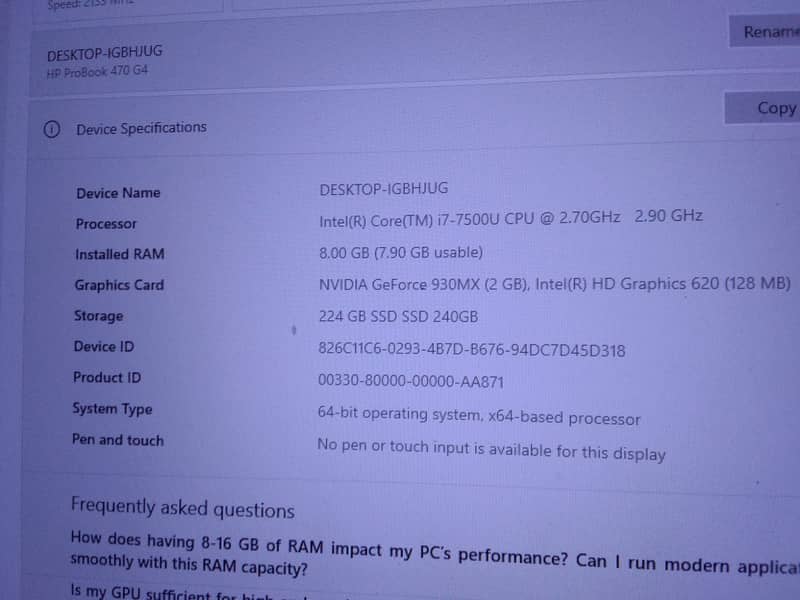Click the 'Processor' label
The height and width of the screenshot is (600, 800).
pyautogui.click(x=106, y=224)
